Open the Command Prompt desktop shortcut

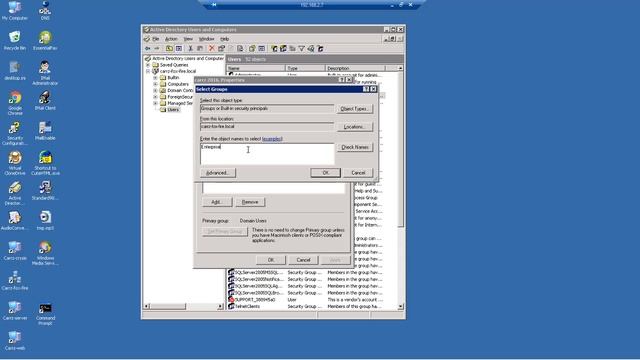point(45,313)
